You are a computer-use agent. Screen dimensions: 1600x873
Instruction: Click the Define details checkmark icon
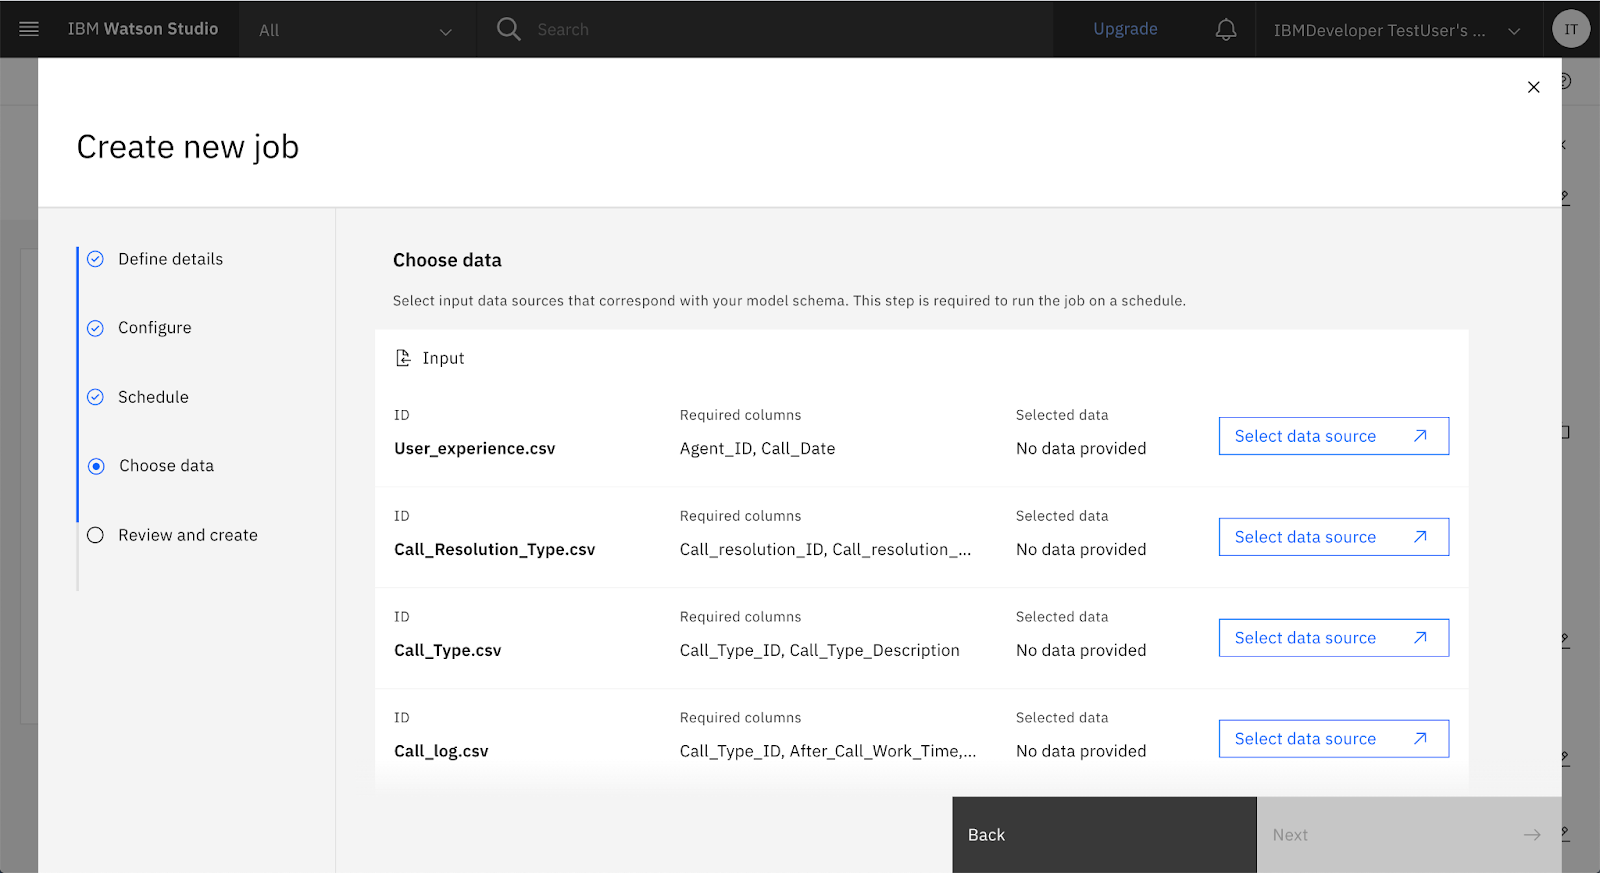(x=96, y=259)
